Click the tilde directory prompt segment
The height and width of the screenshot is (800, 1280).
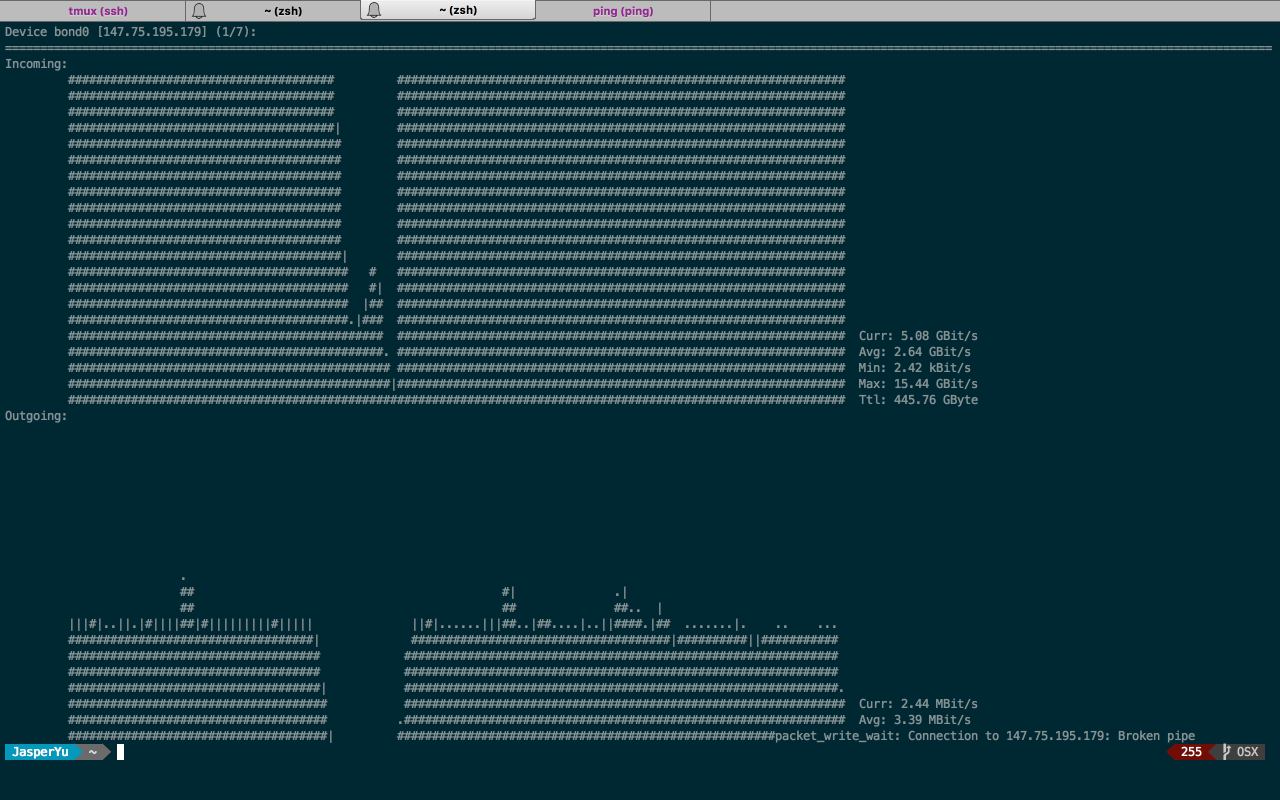click(92, 752)
